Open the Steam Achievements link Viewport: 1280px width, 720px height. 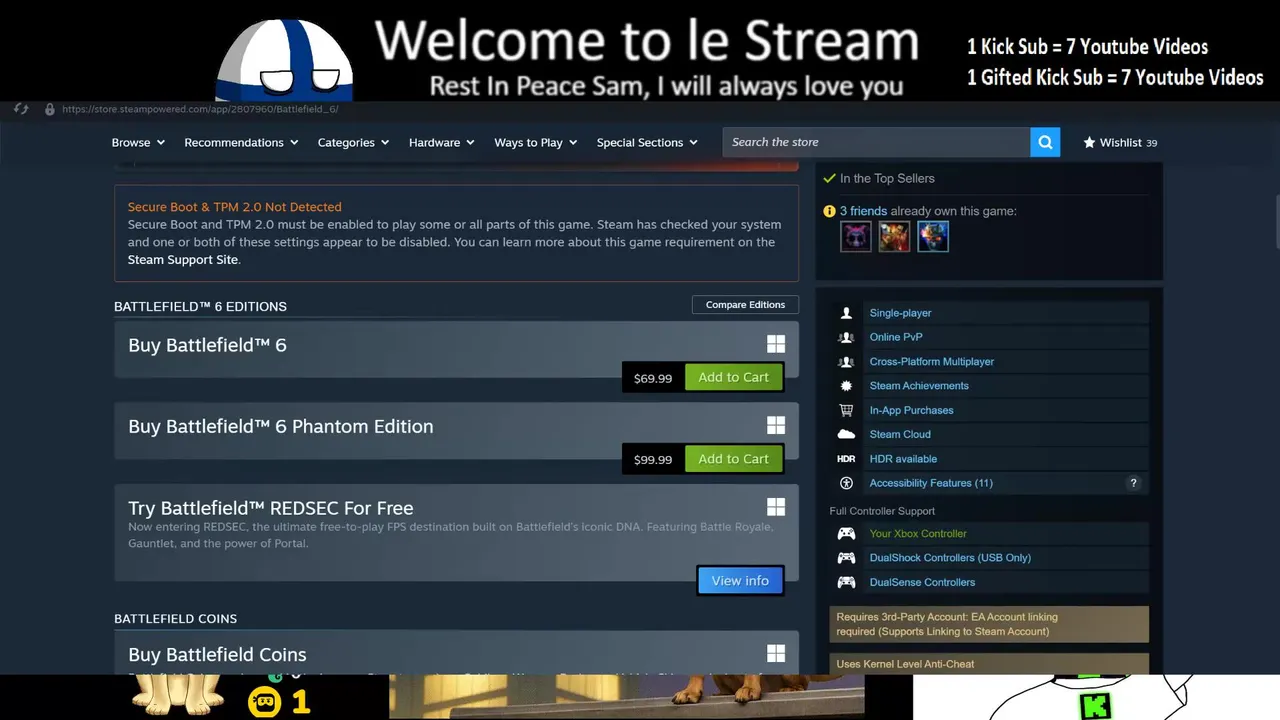(919, 386)
